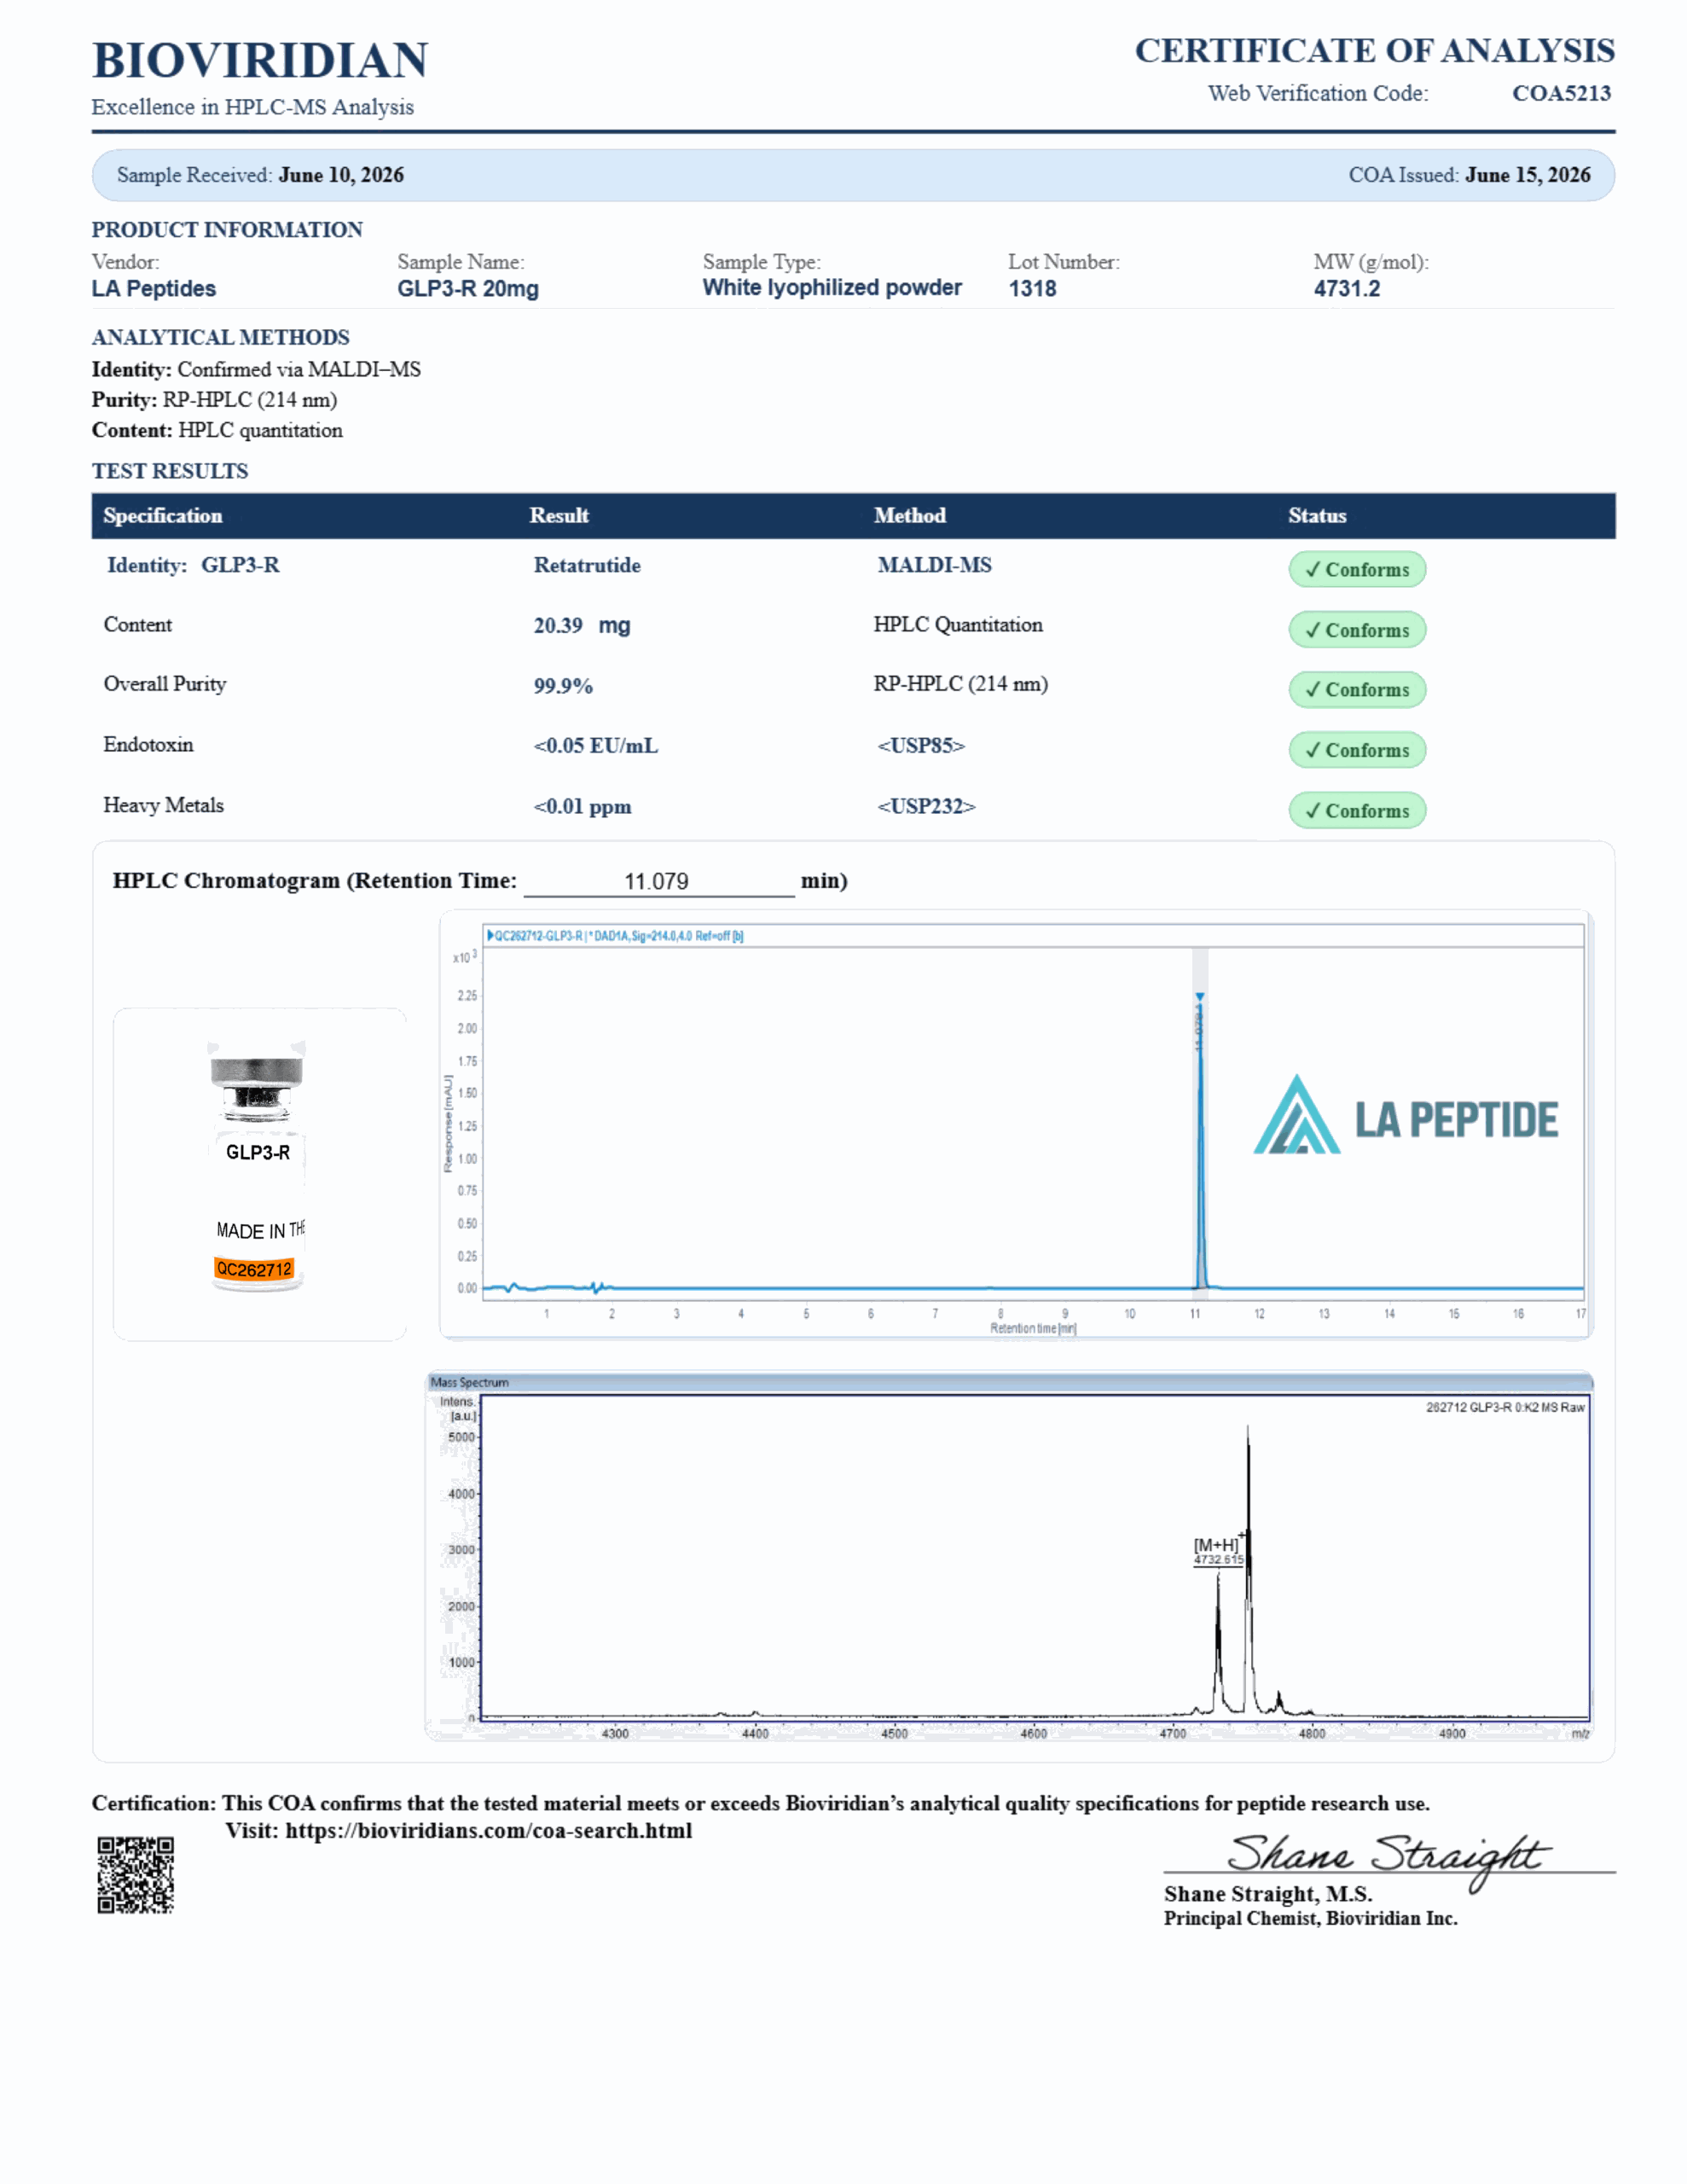
Task: Select the sample type White lyophilized powder
Action: [832, 288]
